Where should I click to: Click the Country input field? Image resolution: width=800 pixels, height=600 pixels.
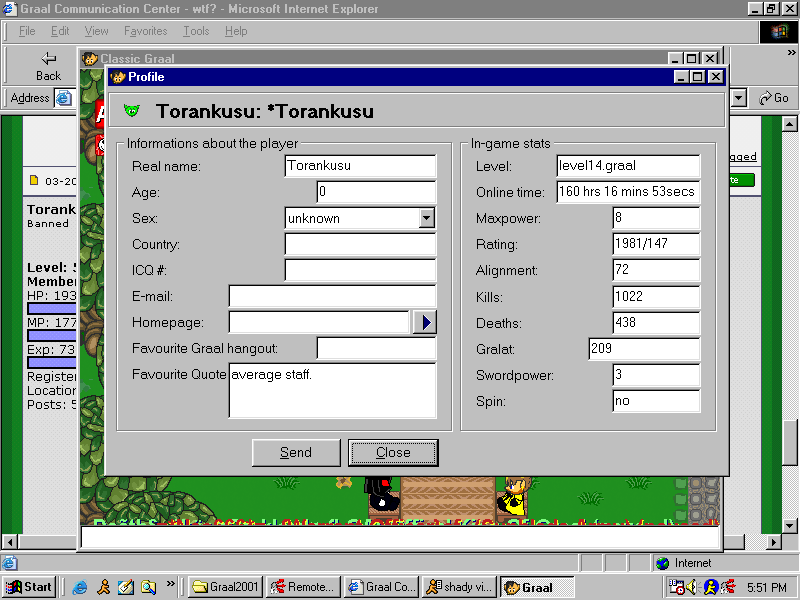(x=360, y=244)
